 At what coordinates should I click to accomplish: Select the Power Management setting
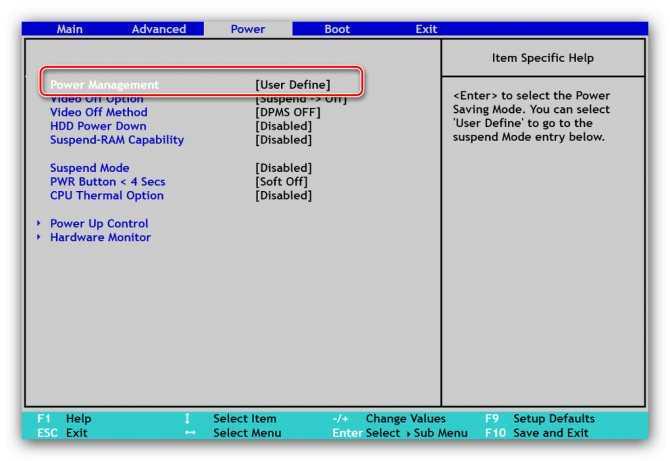click(104, 84)
